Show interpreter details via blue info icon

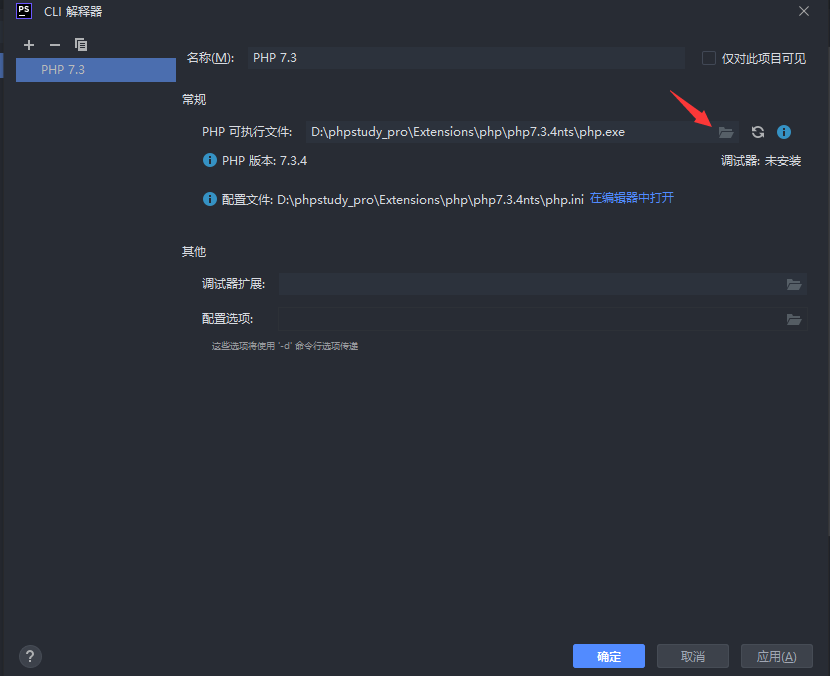pyautogui.click(x=784, y=131)
